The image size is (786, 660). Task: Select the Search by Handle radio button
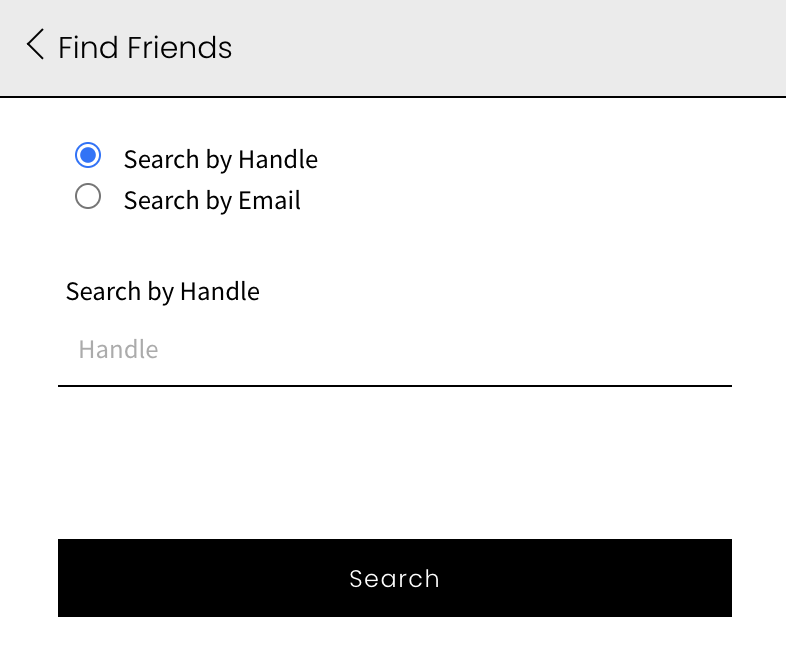(x=88, y=156)
